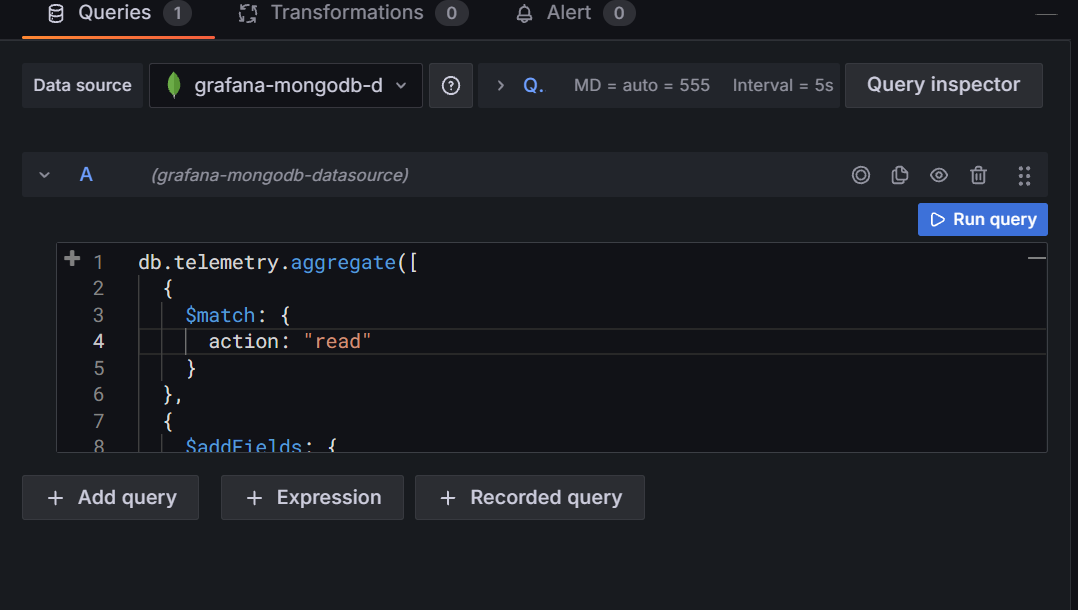Open the Query inspector
The height and width of the screenshot is (610, 1078).
click(x=943, y=85)
